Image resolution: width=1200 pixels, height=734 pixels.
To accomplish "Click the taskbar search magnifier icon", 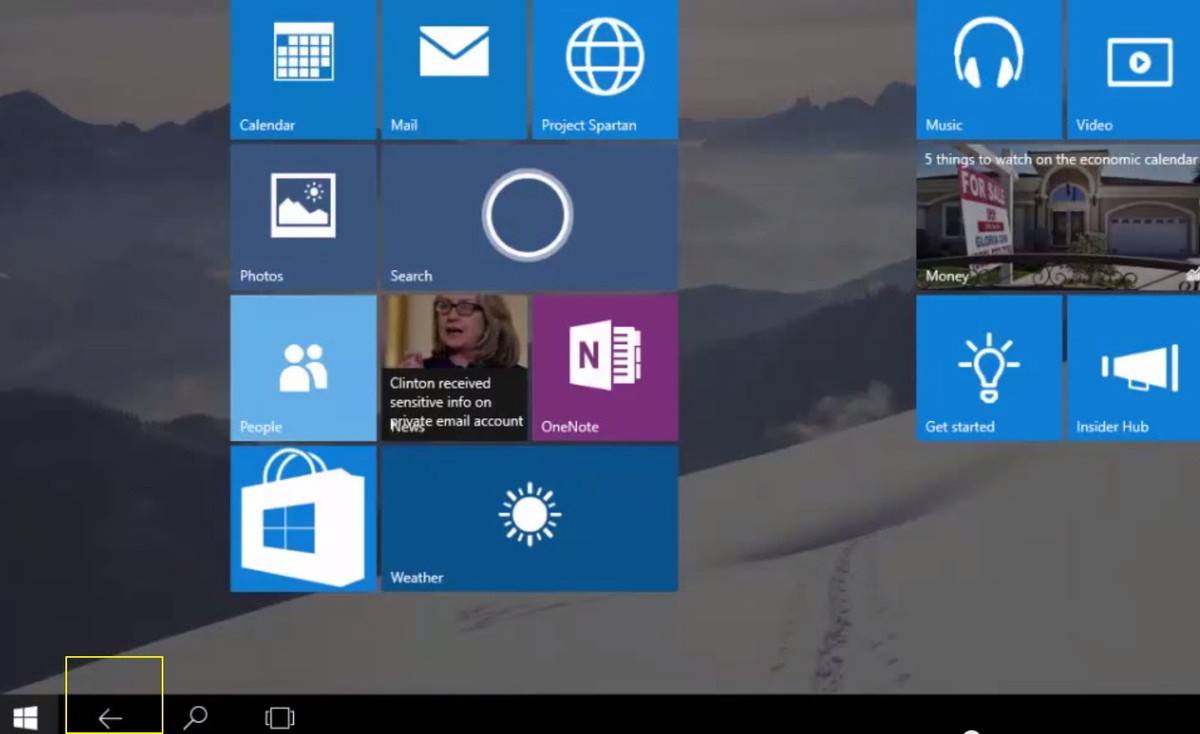I will click(196, 717).
